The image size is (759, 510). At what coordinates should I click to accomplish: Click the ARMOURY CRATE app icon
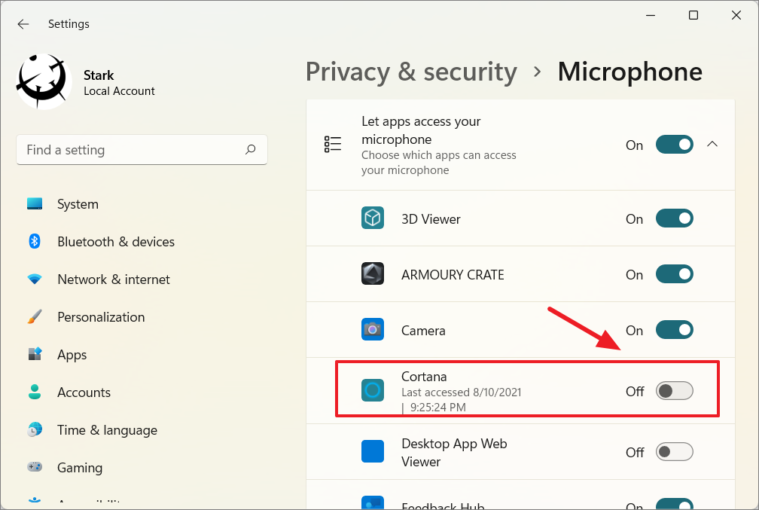click(x=373, y=274)
